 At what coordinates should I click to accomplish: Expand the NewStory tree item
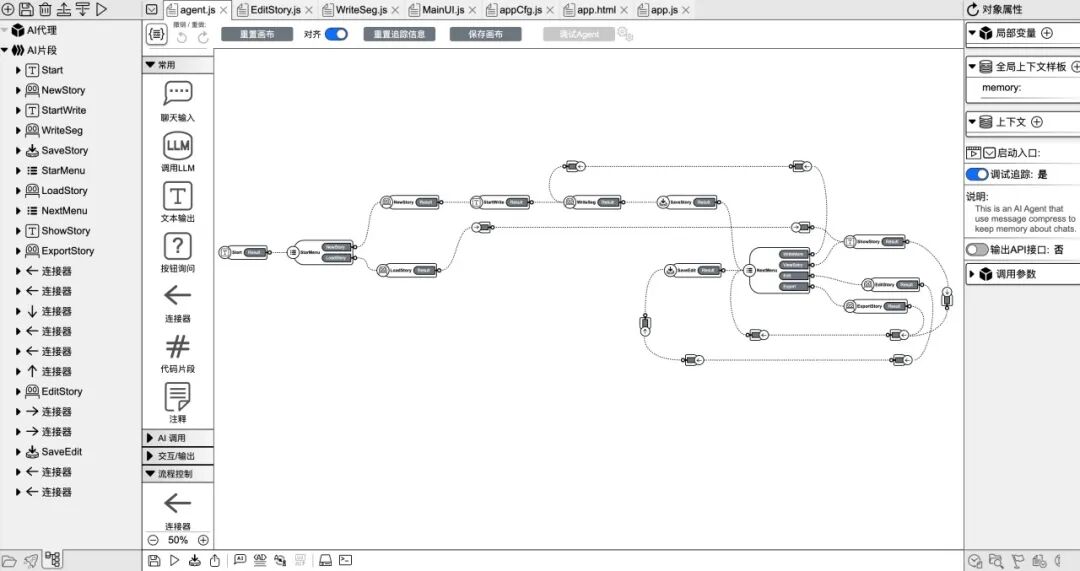click(19, 90)
